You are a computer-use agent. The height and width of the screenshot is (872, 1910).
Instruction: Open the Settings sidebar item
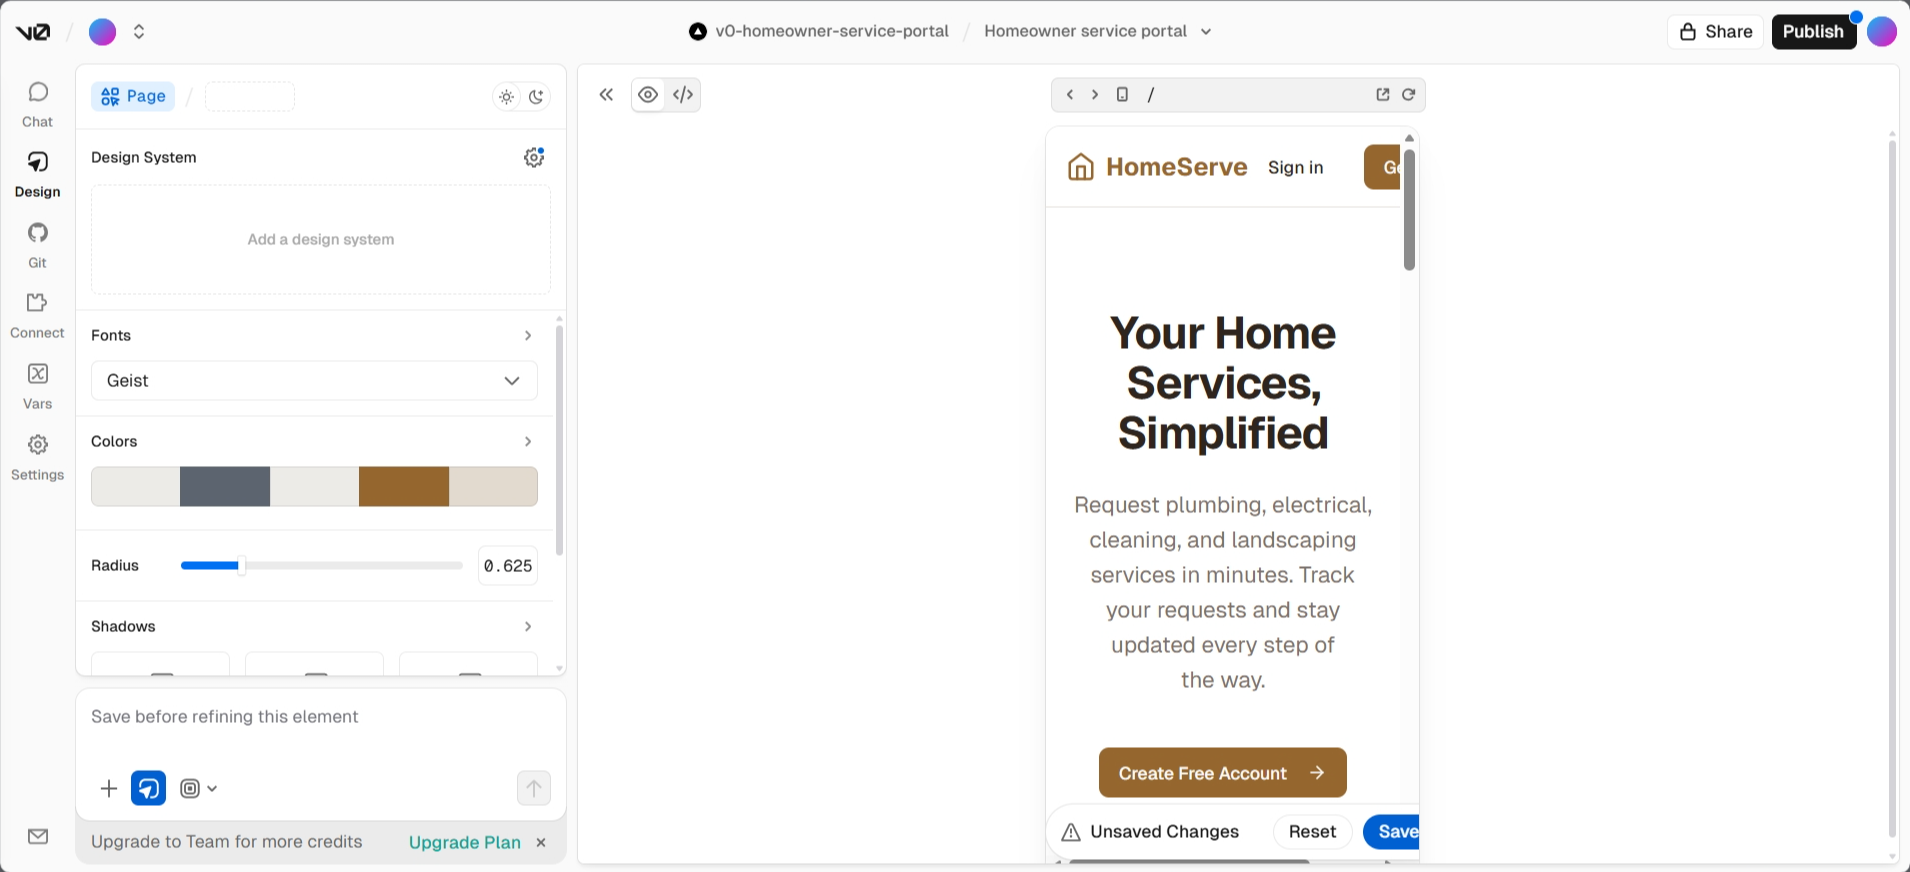(38, 457)
